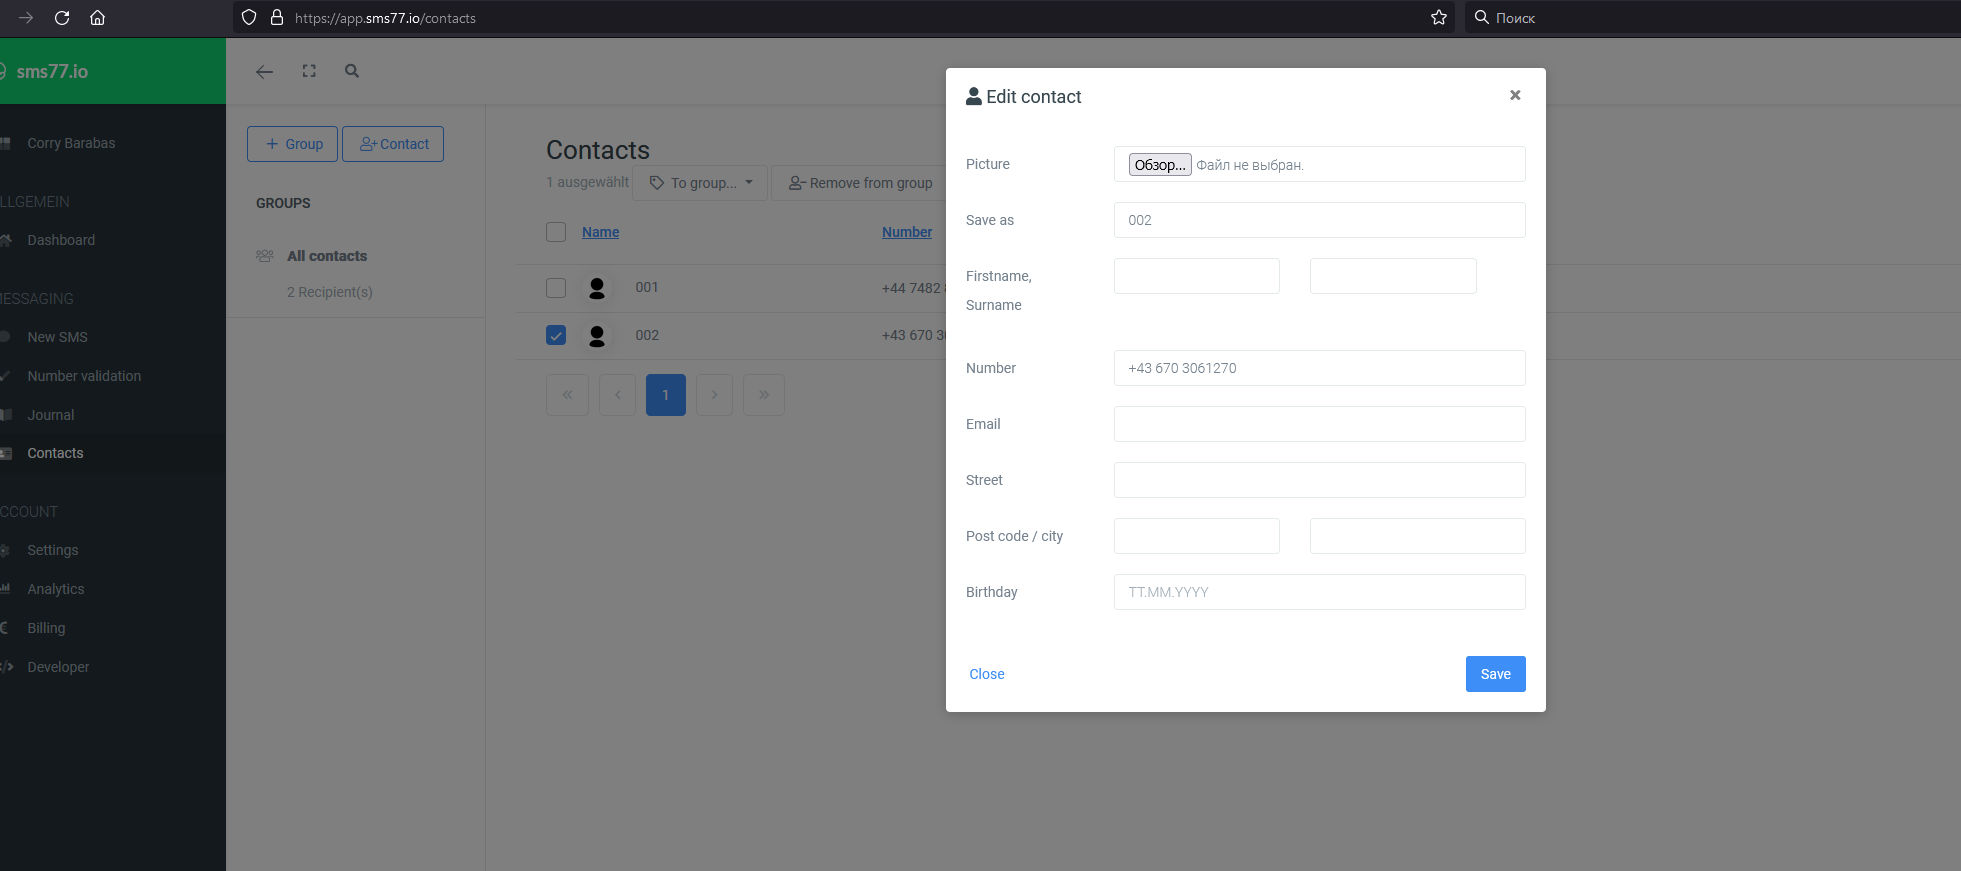Click the Close link in the dialog

point(987,674)
